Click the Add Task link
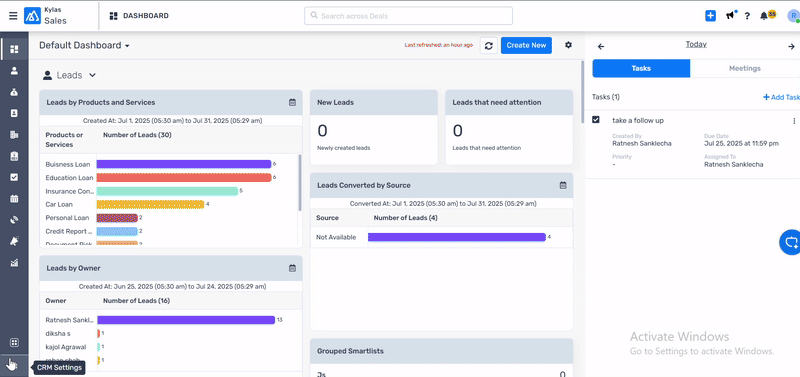The image size is (800, 377). [x=781, y=97]
